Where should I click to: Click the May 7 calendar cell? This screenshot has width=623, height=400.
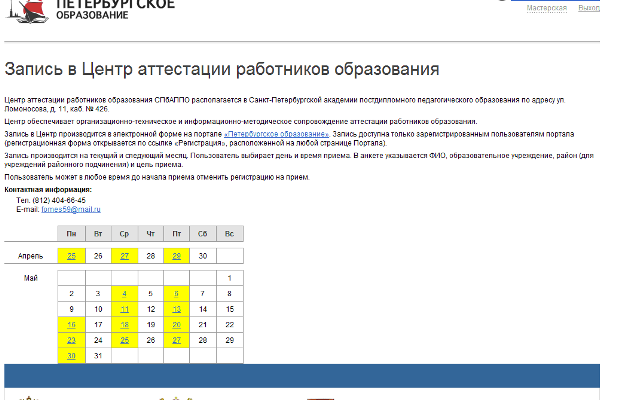203,294
